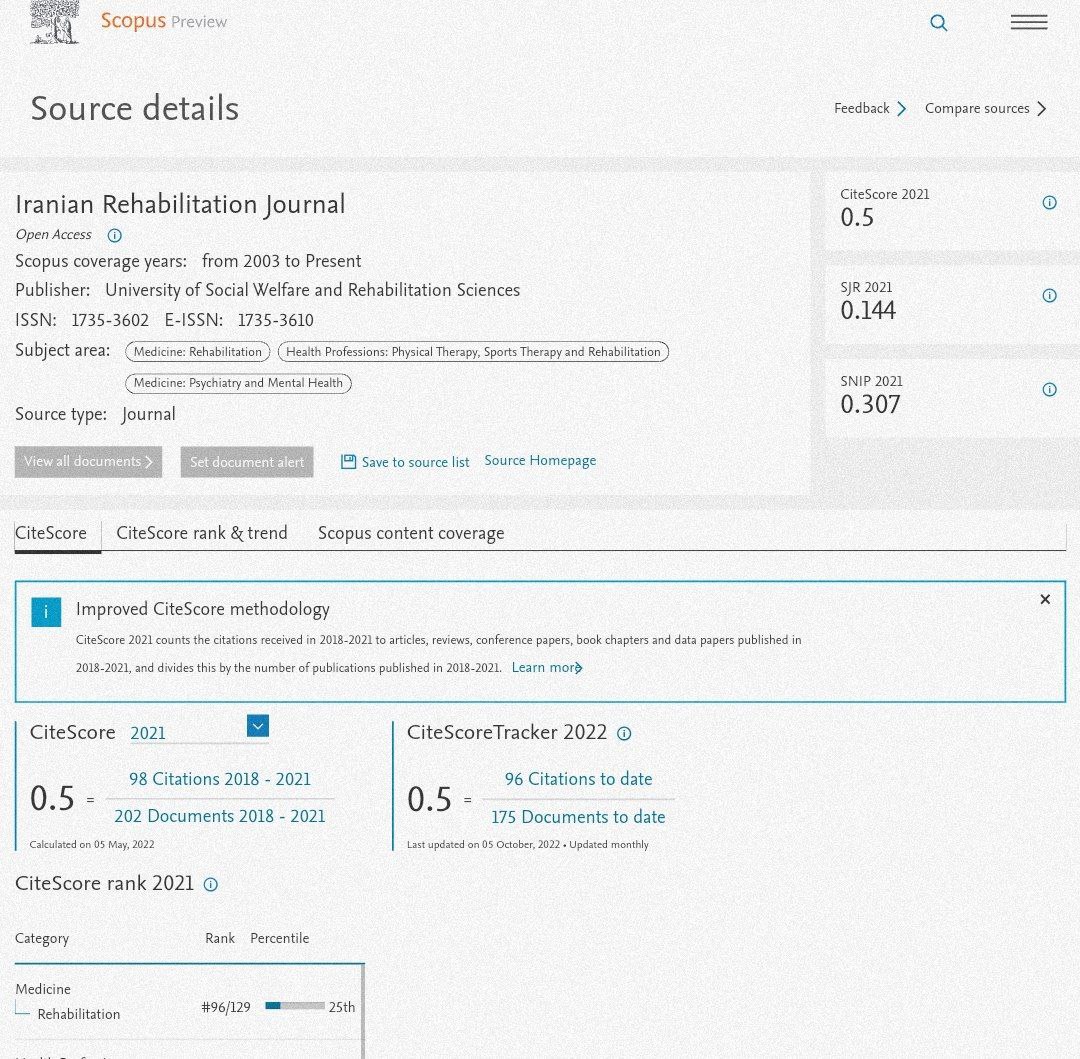1080x1059 pixels.
Task: Click Set document alert button
Action: pyautogui.click(x=247, y=462)
